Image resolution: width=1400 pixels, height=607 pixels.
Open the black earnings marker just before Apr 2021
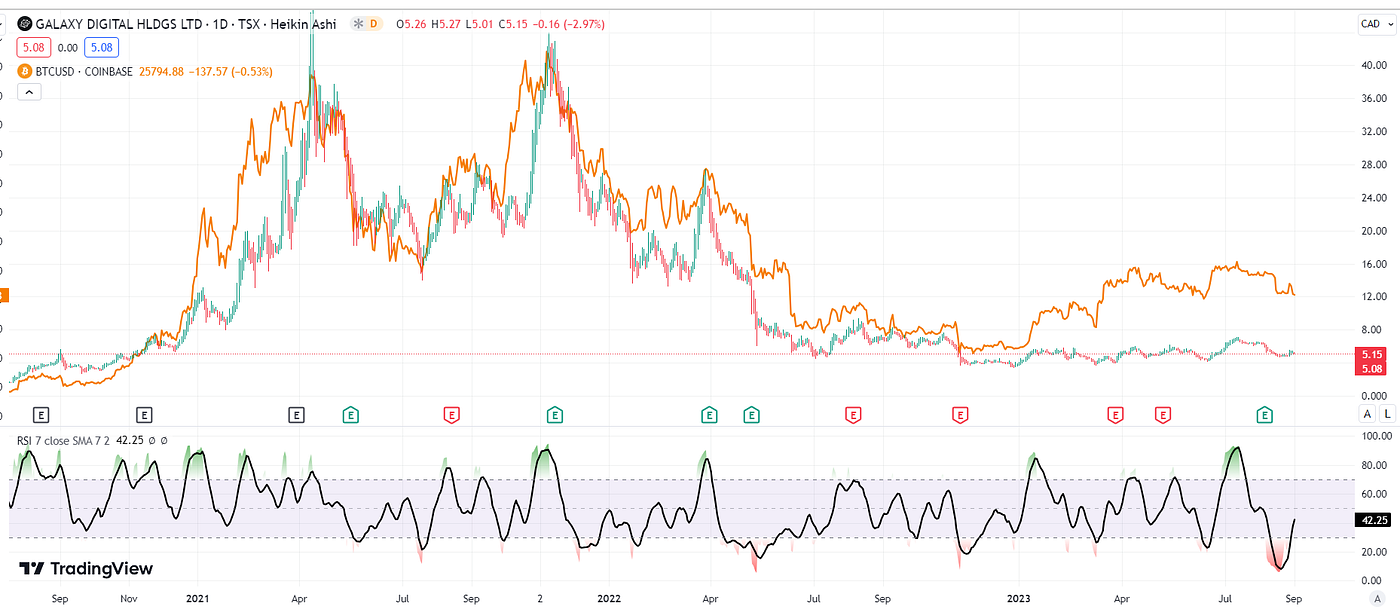click(296, 413)
